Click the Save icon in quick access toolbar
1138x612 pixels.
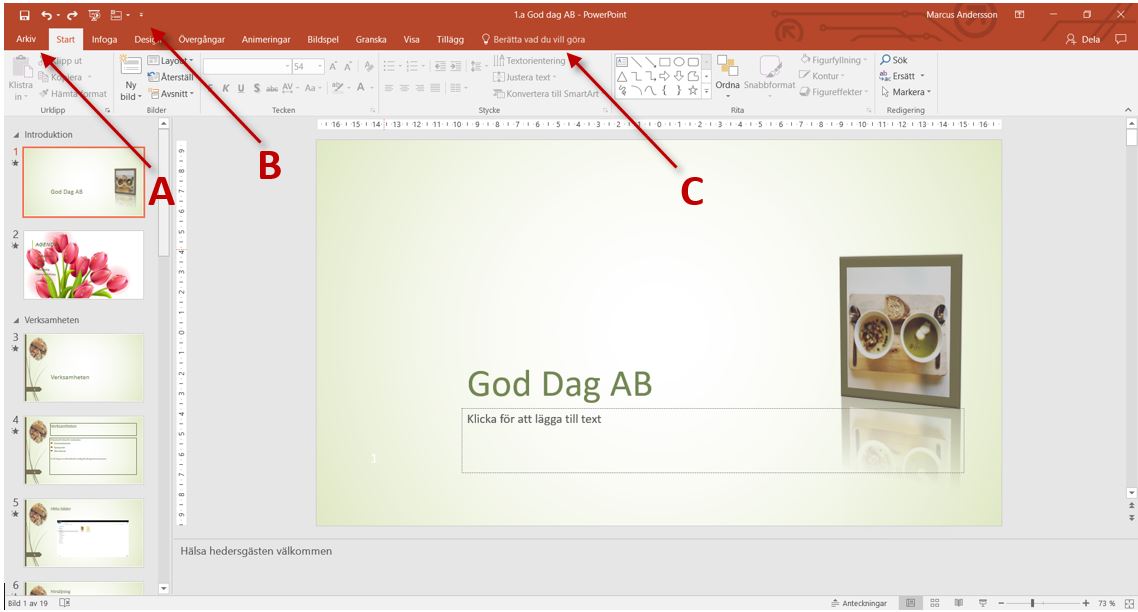[25, 15]
